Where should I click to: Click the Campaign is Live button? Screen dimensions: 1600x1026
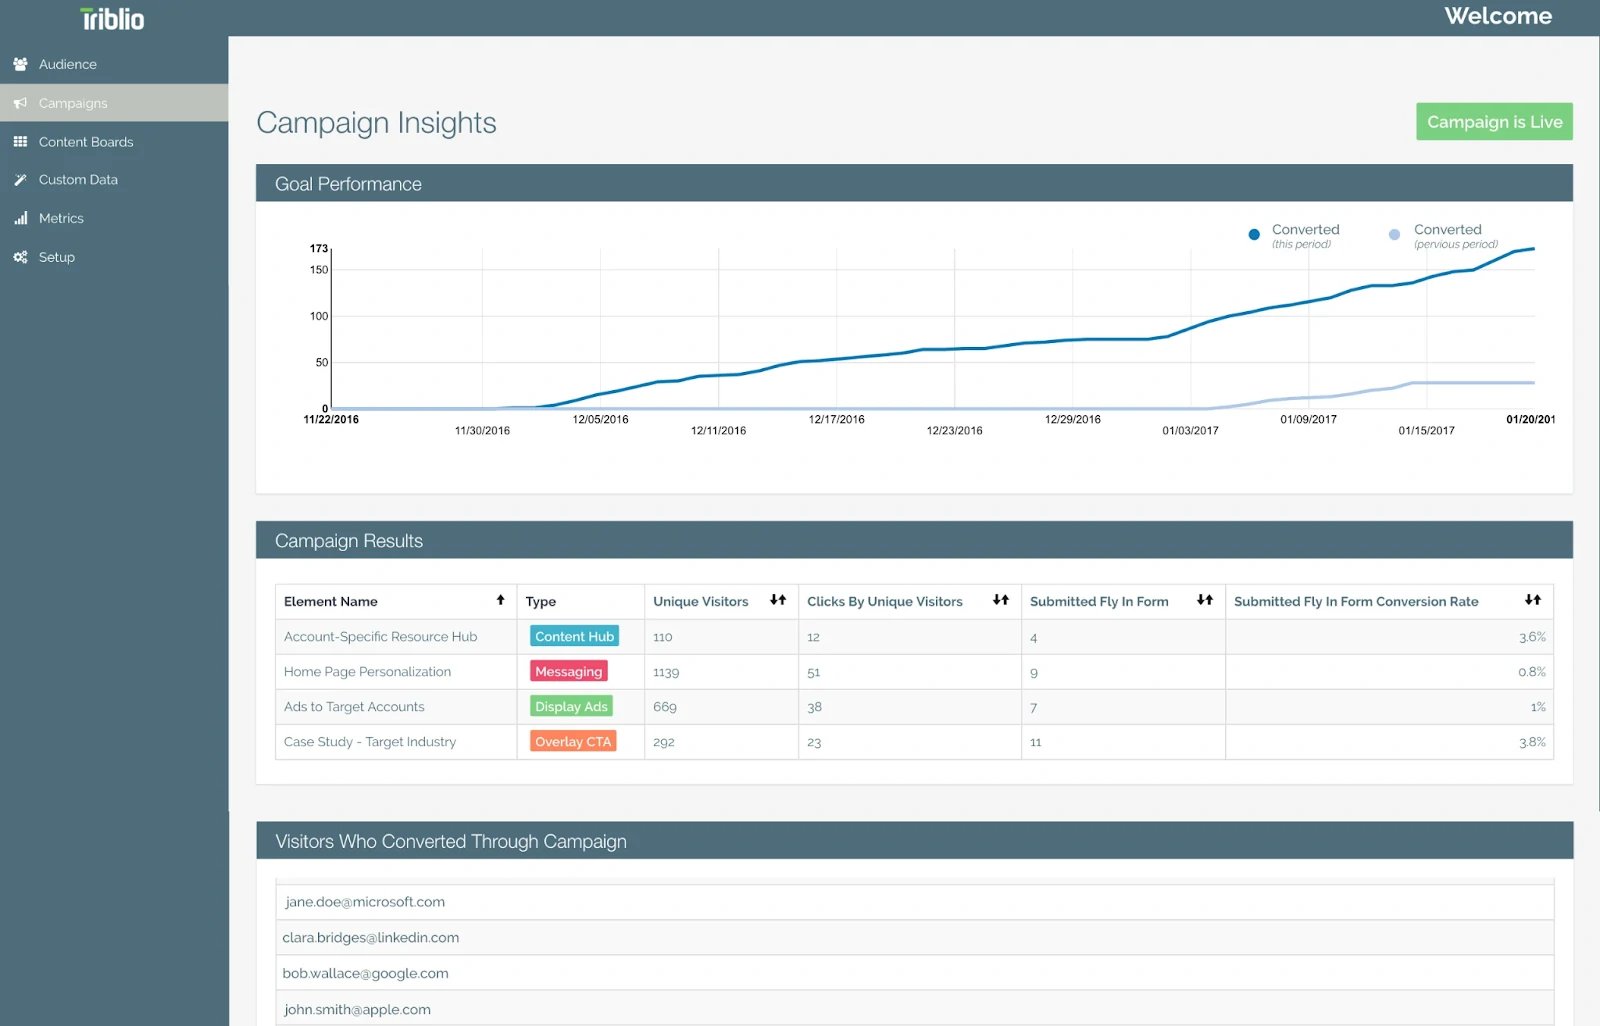1494,122
